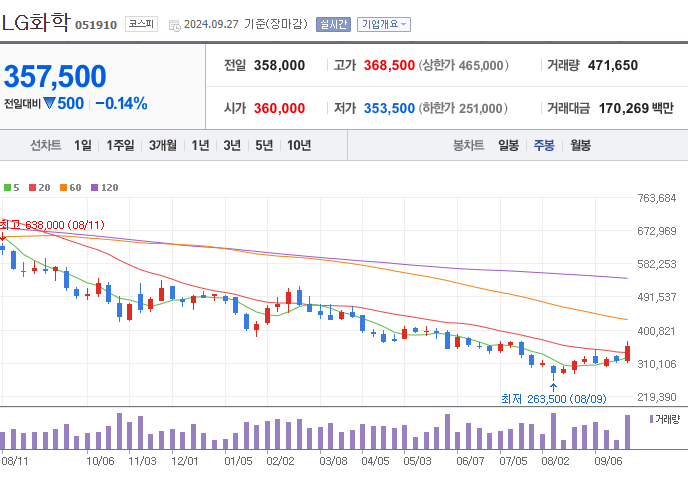The height and width of the screenshot is (482, 688).
Task: Select the 1년 line chart tab
Action: [x=200, y=145]
